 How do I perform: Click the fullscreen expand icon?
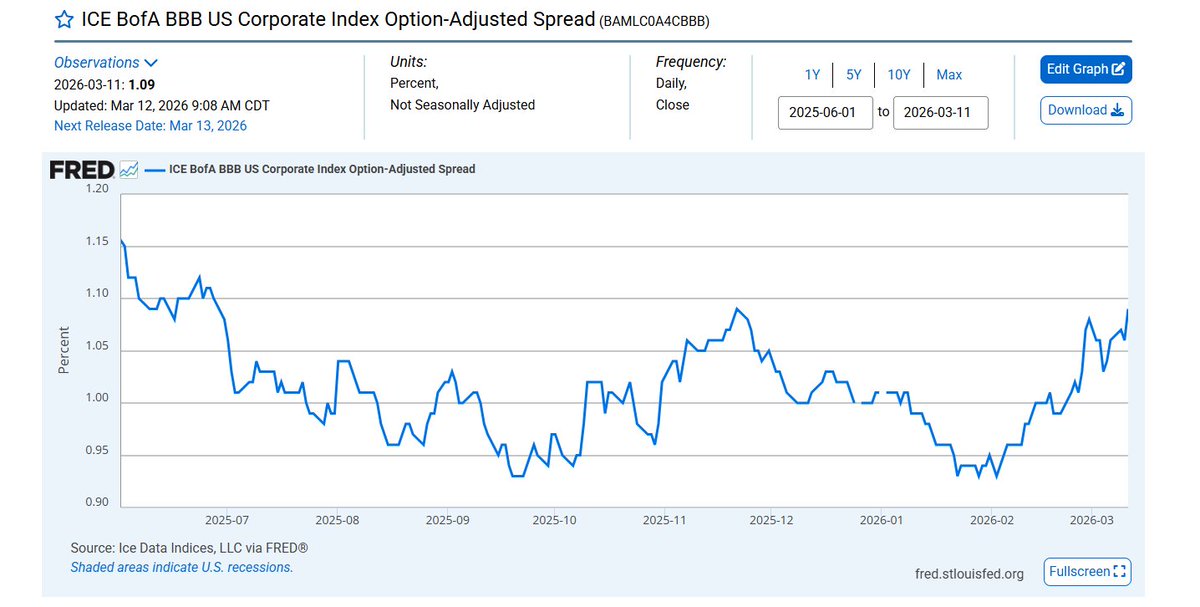point(1120,572)
